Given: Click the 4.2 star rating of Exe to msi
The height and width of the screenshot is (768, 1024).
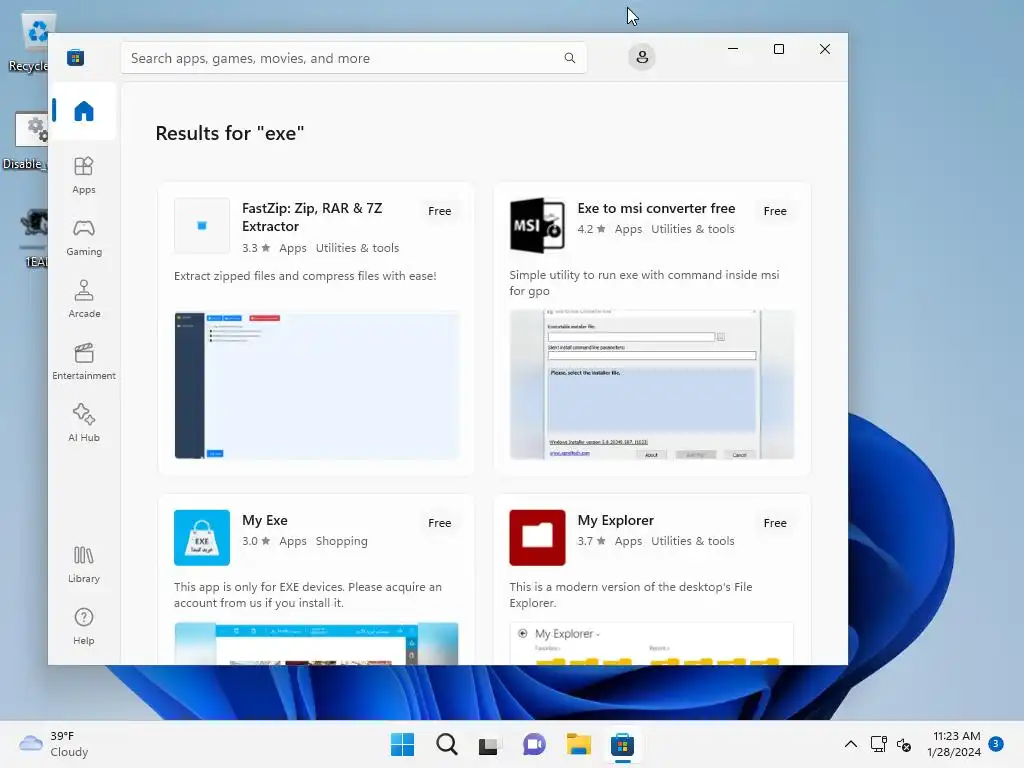Looking at the screenshot, I should point(592,229).
